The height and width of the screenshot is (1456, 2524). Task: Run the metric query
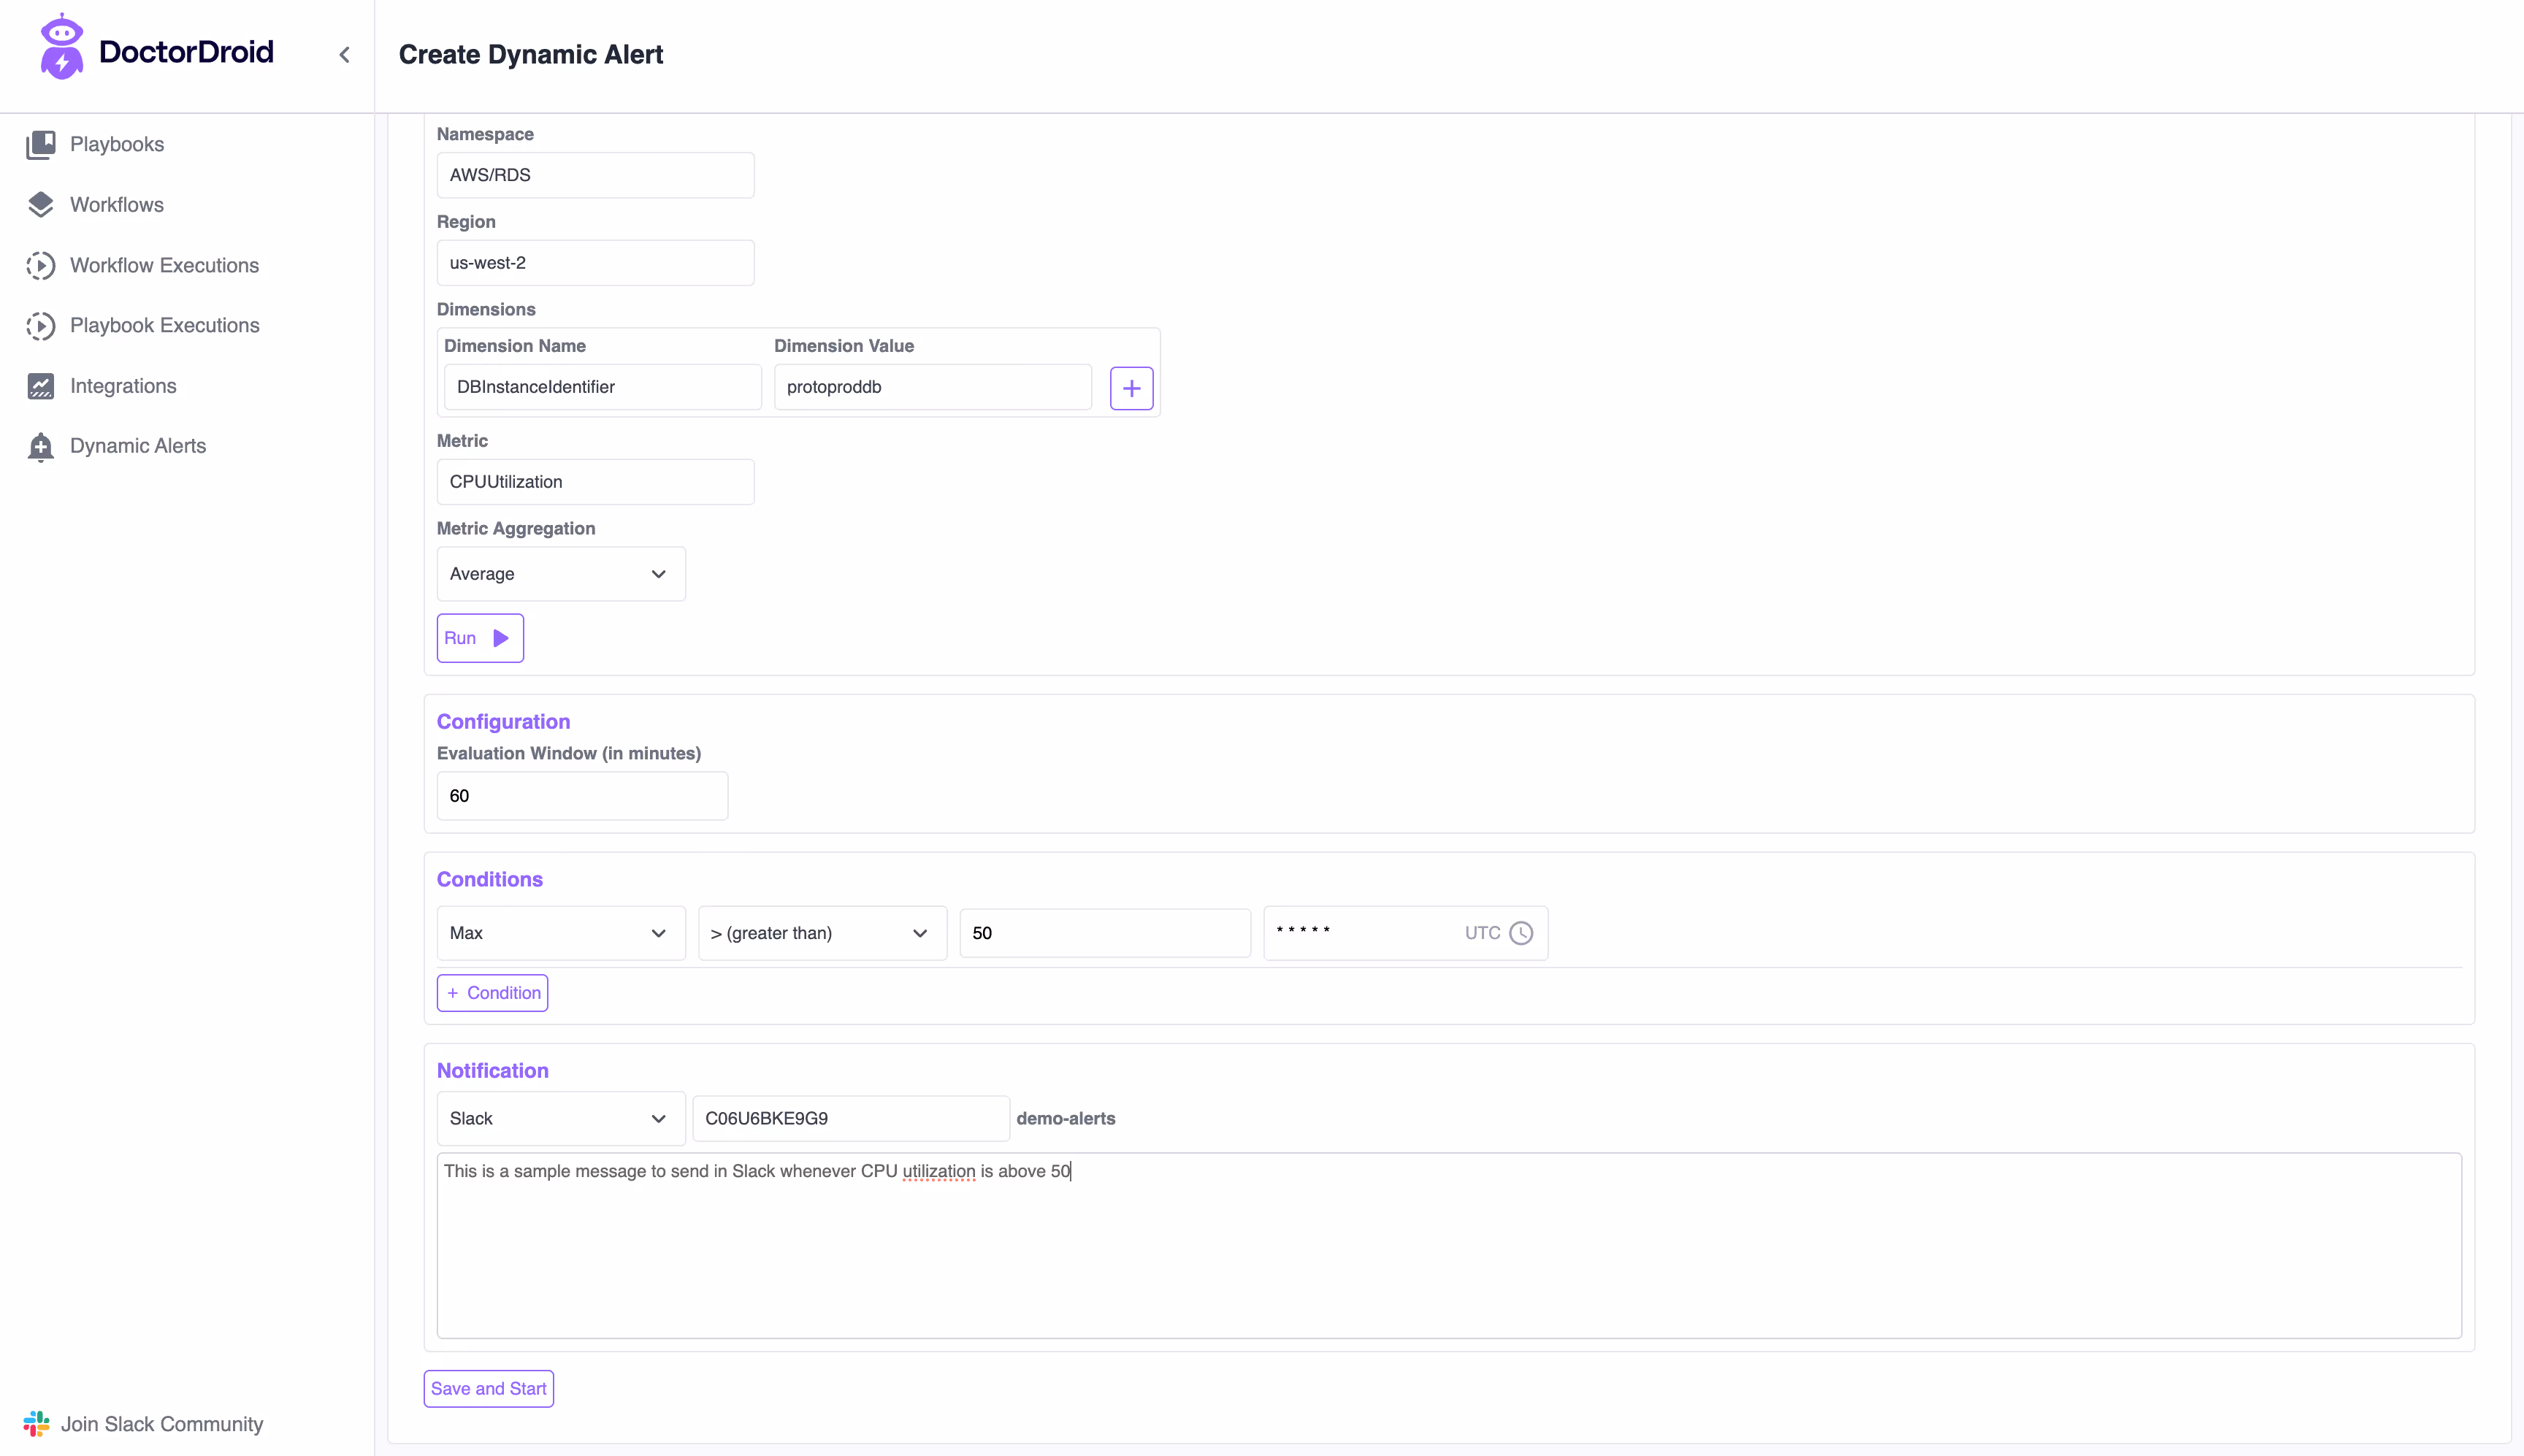click(480, 638)
